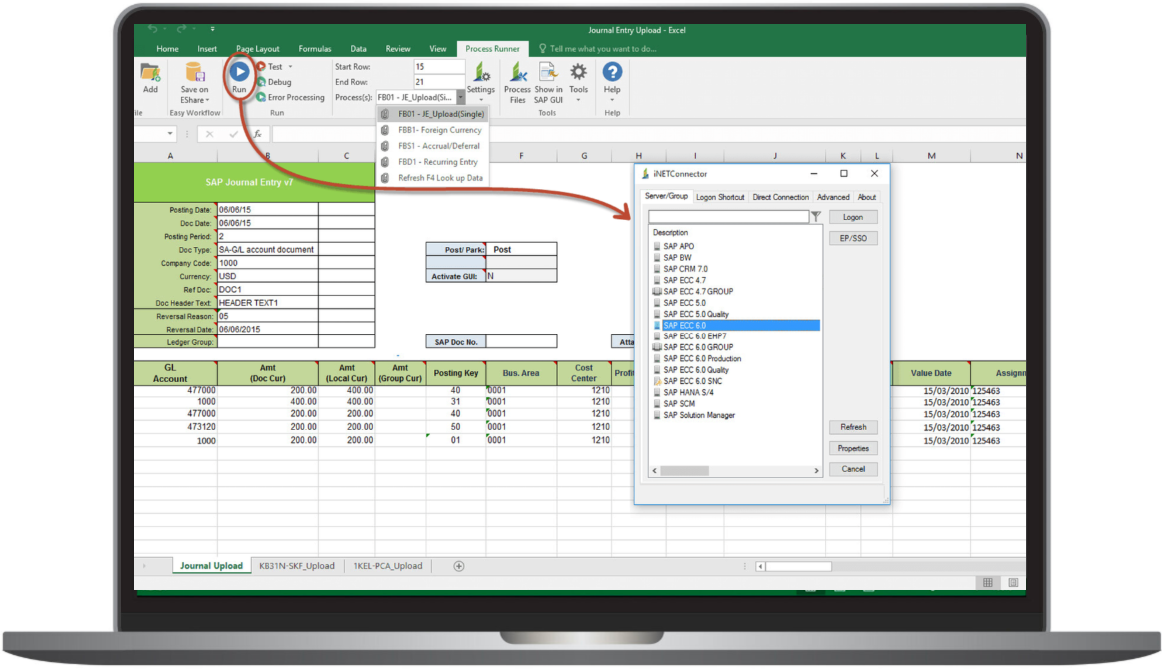
Task: Click the Run play icon
Action: [239, 72]
